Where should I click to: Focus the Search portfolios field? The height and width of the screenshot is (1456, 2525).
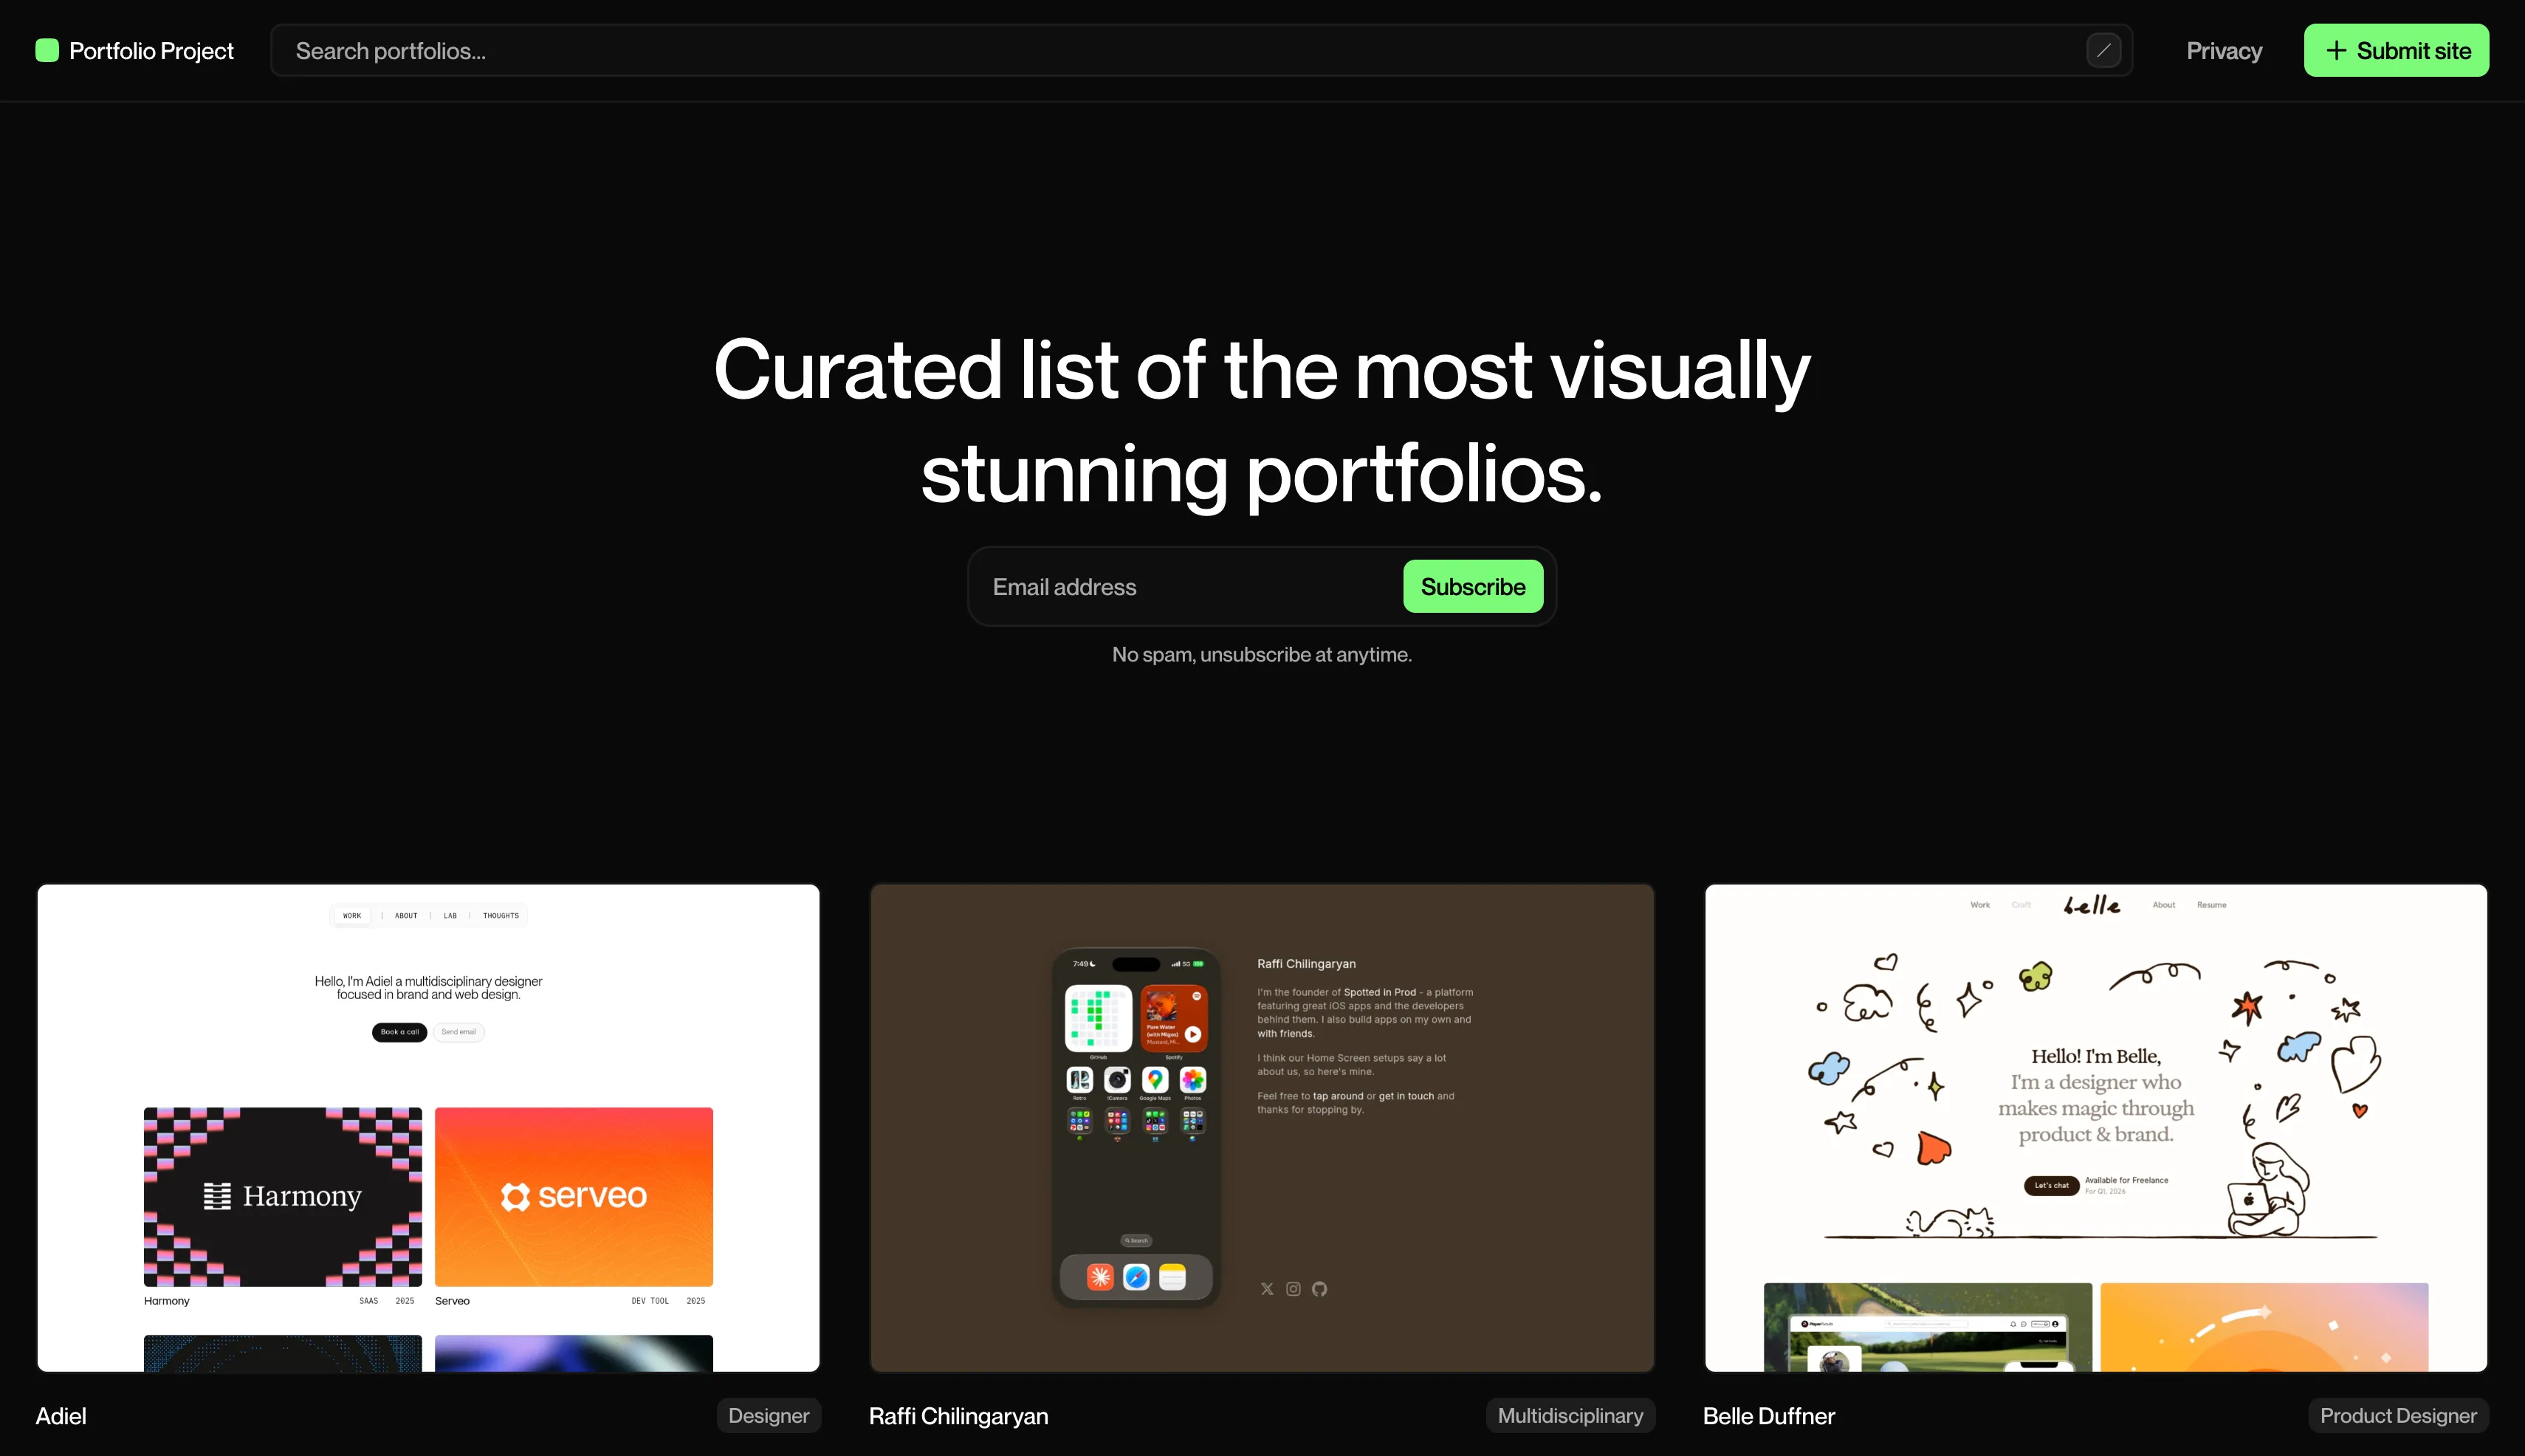point(1180,51)
